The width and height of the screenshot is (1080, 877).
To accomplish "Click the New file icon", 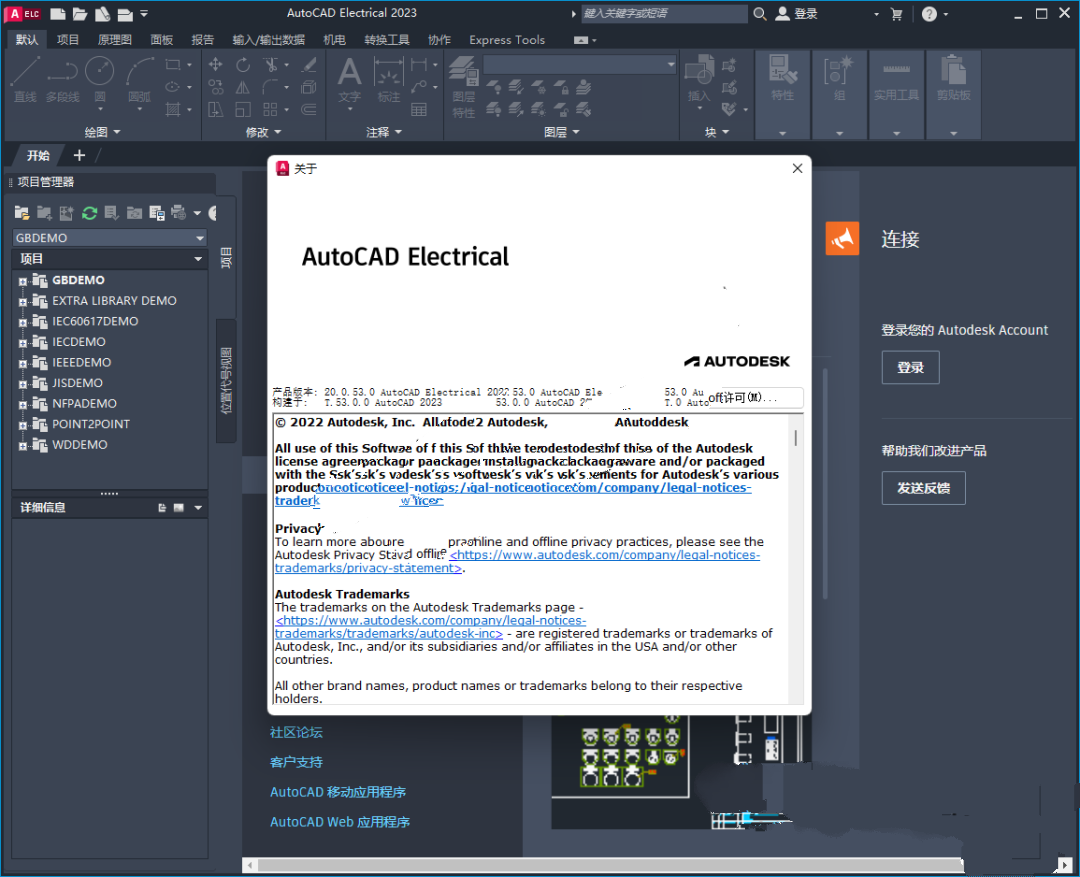I will click(x=58, y=14).
